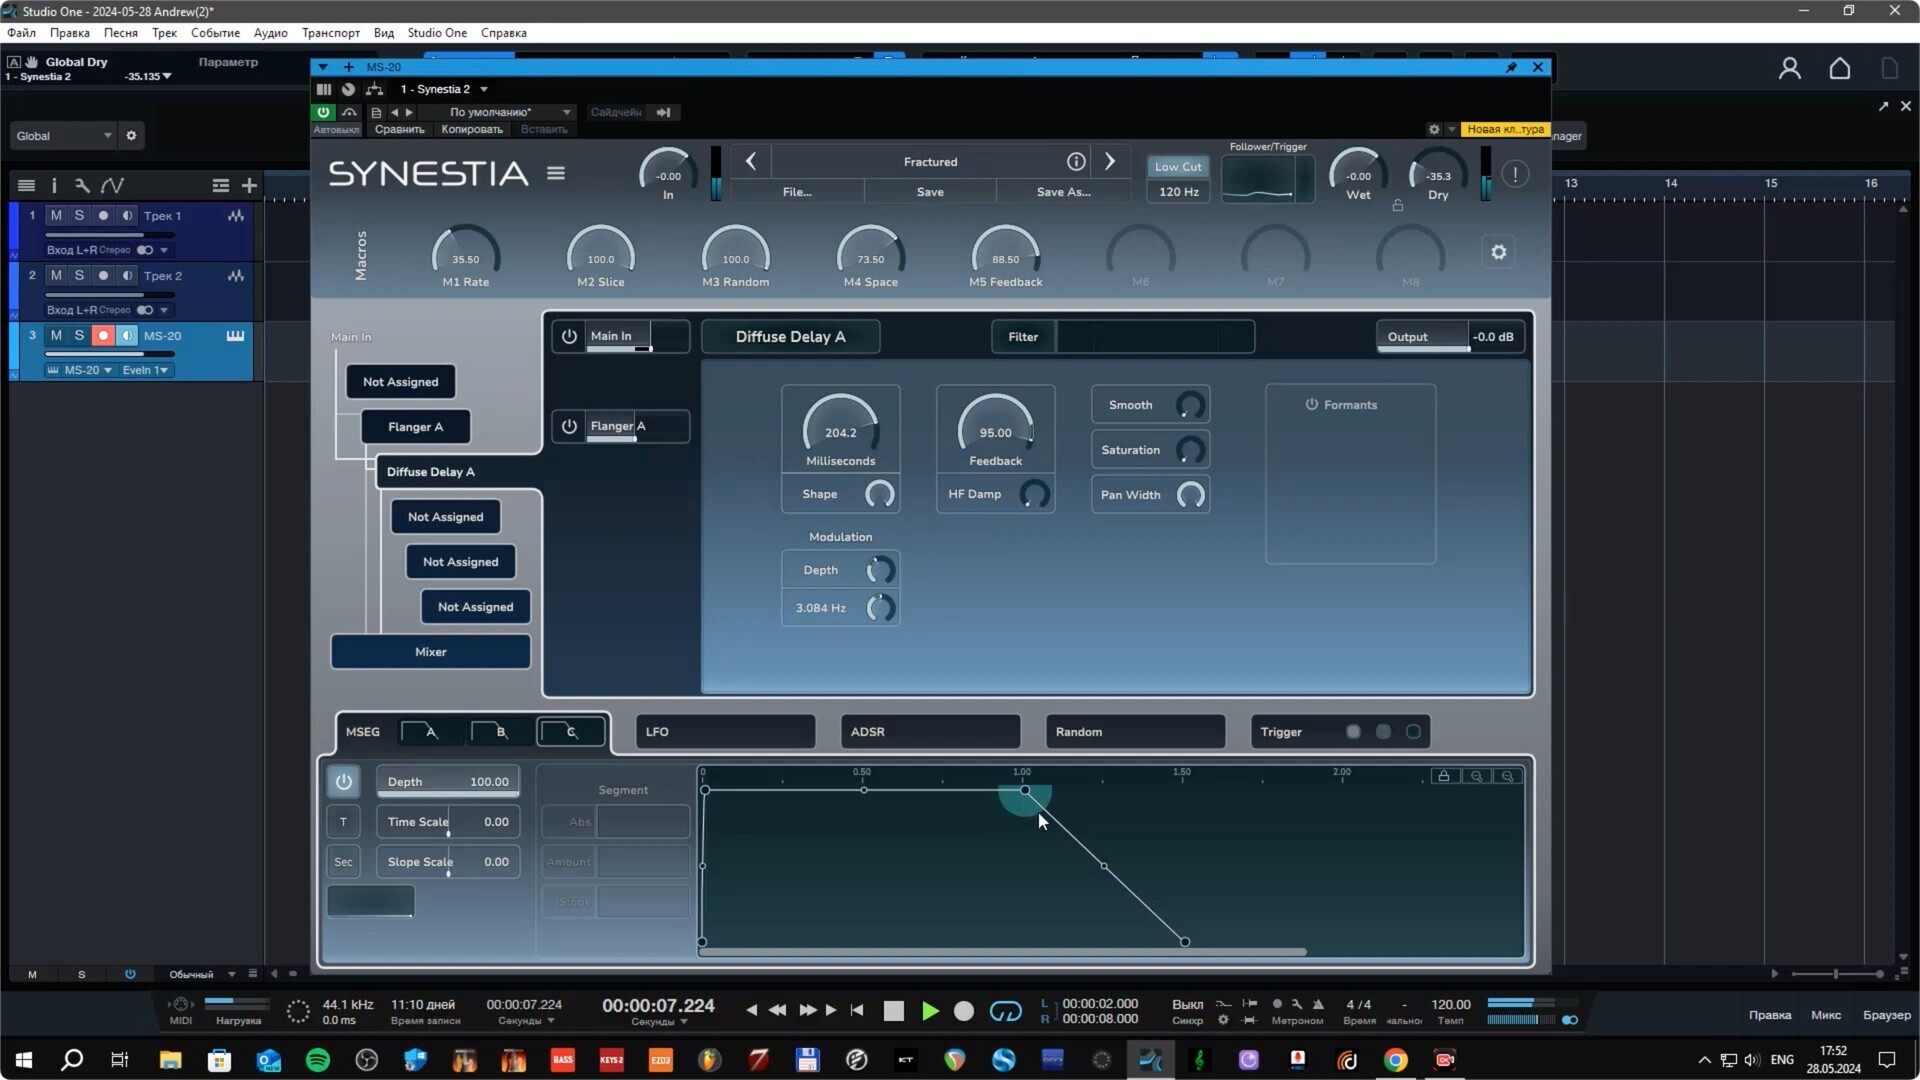This screenshot has width=1920, height=1080.
Task: Open Windows search from the taskbar
Action: [x=72, y=1060]
